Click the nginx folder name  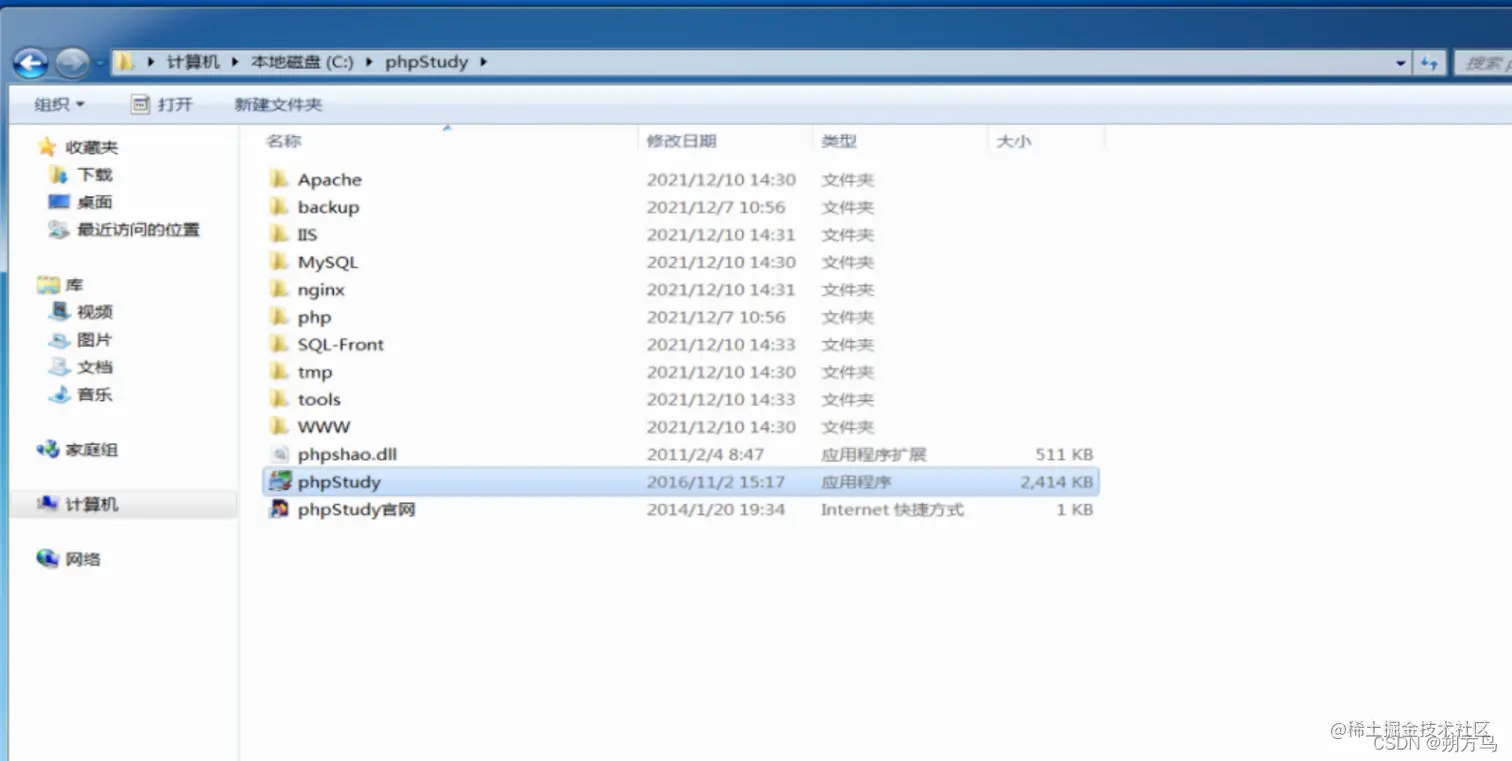(321, 290)
